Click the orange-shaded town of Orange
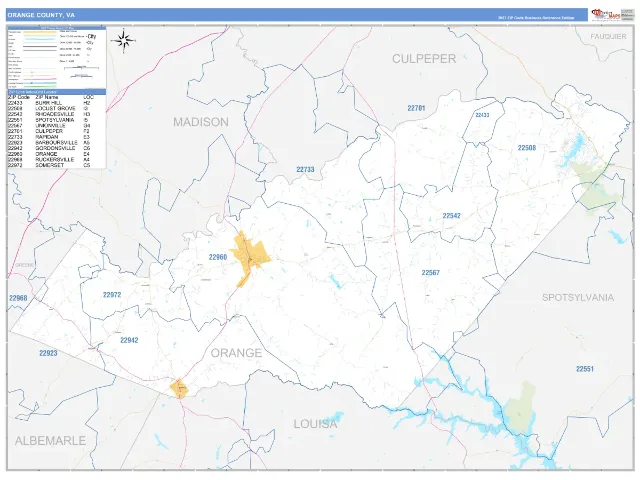This screenshot has height=480, width=640. (250, 257)
